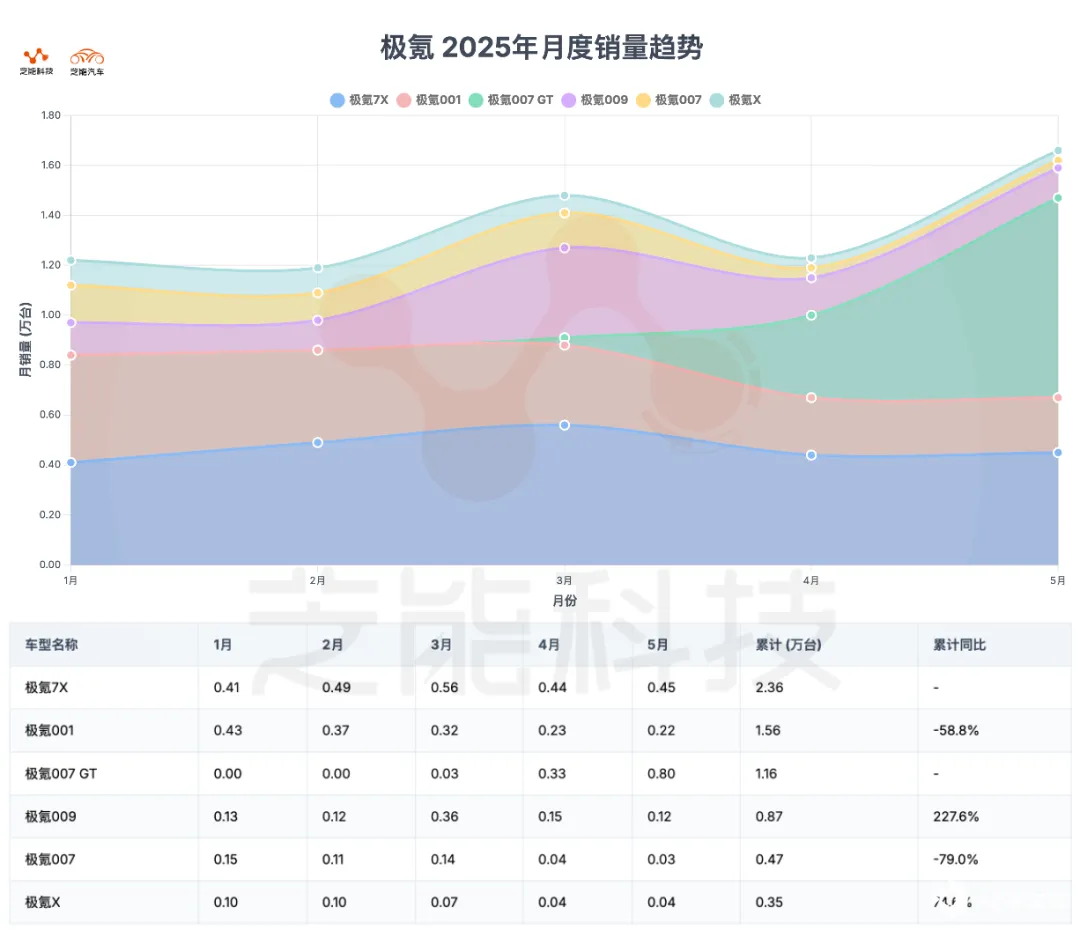Click the blue 极氪7X legend swatch
This screenshot has width=1080, height=930.
point(337,100)
